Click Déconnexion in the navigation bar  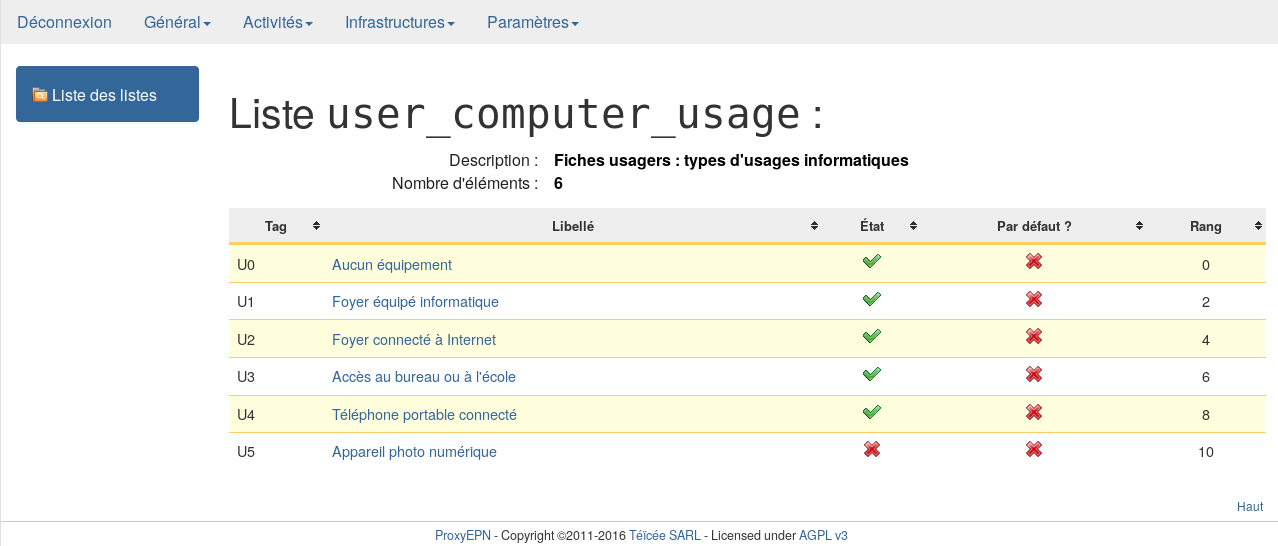pyautogui.click(x=64, y=22)
